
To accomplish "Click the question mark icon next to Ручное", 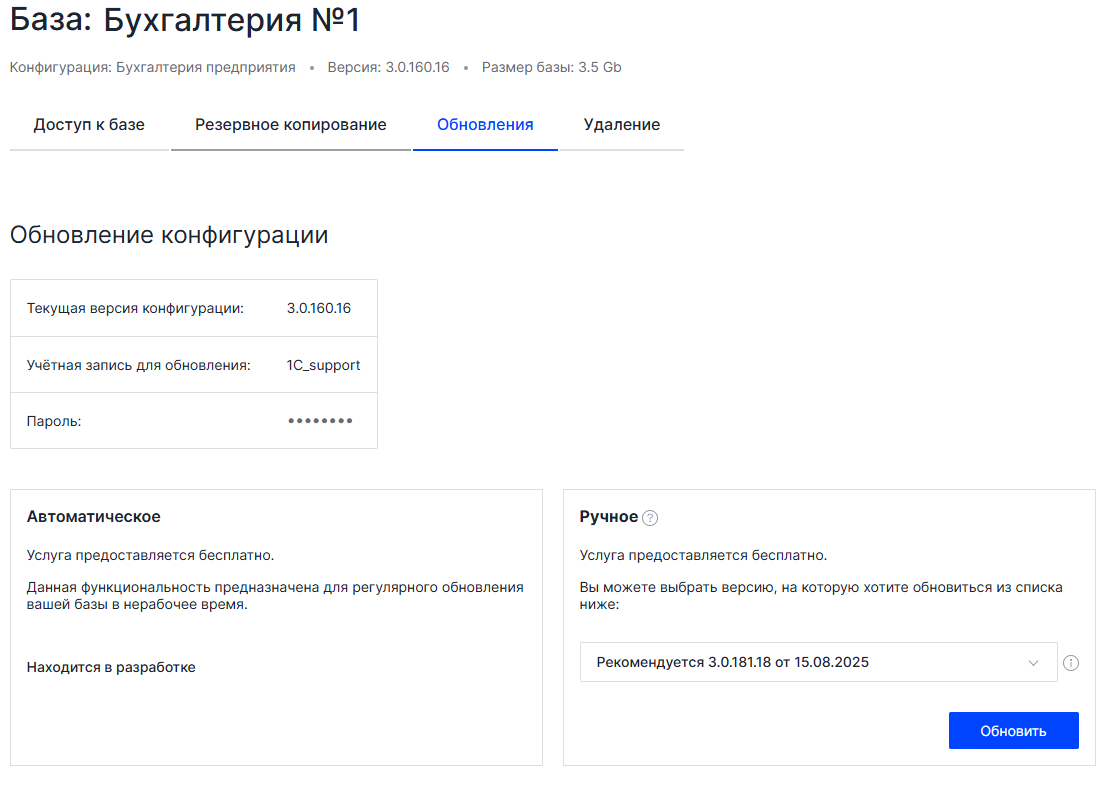I will [650, 518].
